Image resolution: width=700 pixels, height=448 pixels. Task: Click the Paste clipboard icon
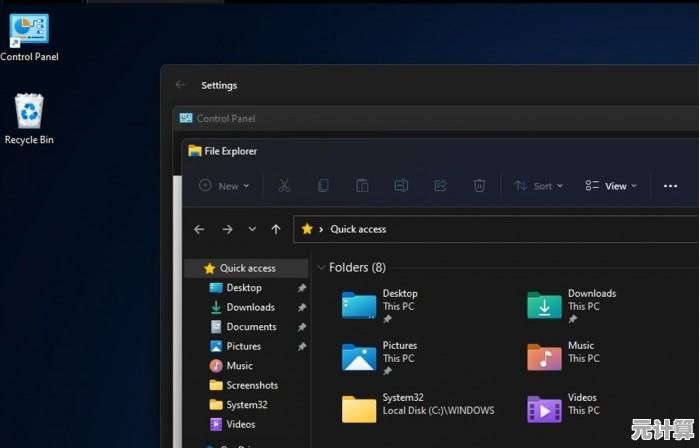362,186
